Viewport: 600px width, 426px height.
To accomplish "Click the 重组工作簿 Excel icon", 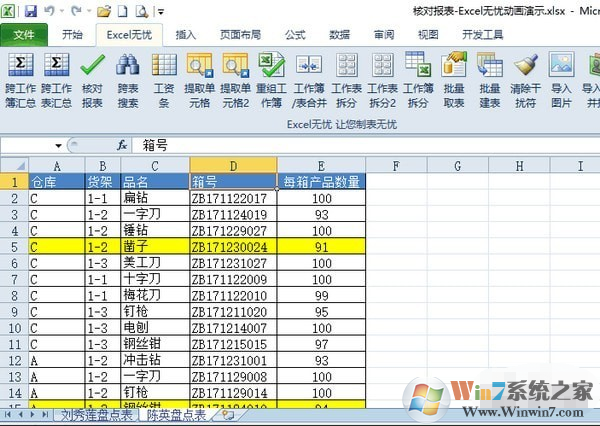I will click(x=271, y=68).
